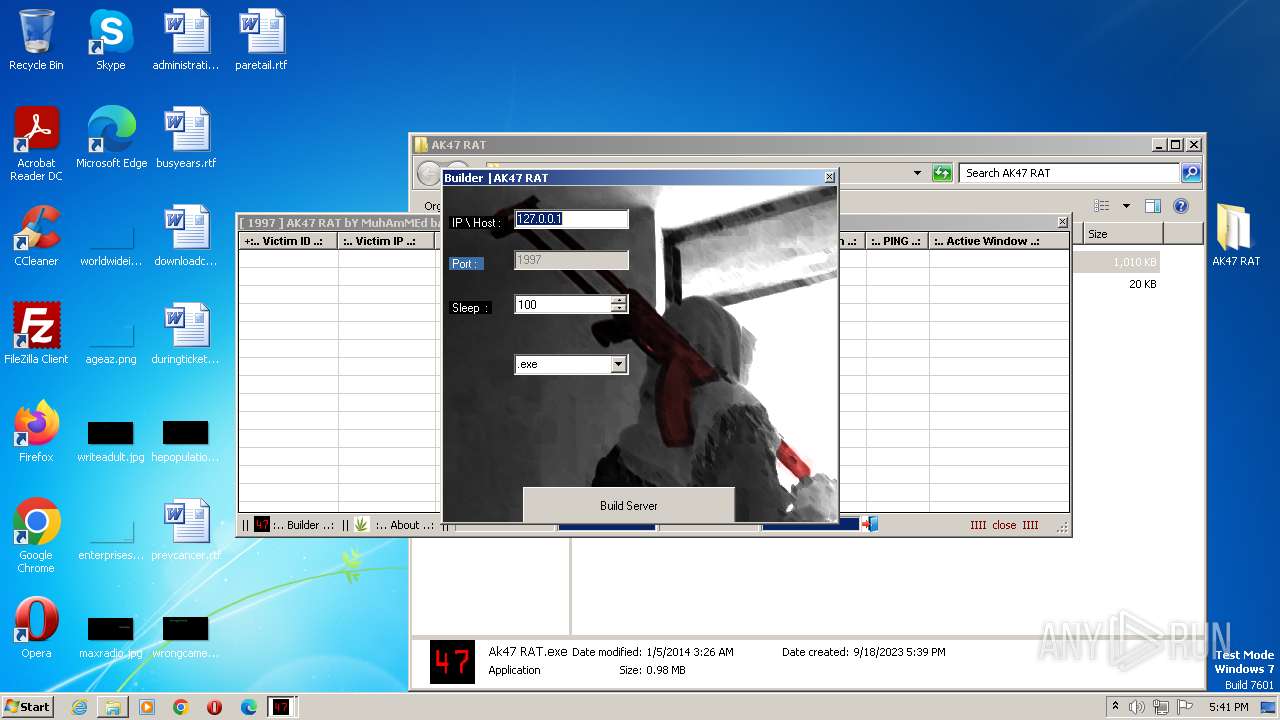The width and height of the screenshot is (1280, 720).
Task: Click the clock showing 5:41 PM
Action: (1228, 707)
